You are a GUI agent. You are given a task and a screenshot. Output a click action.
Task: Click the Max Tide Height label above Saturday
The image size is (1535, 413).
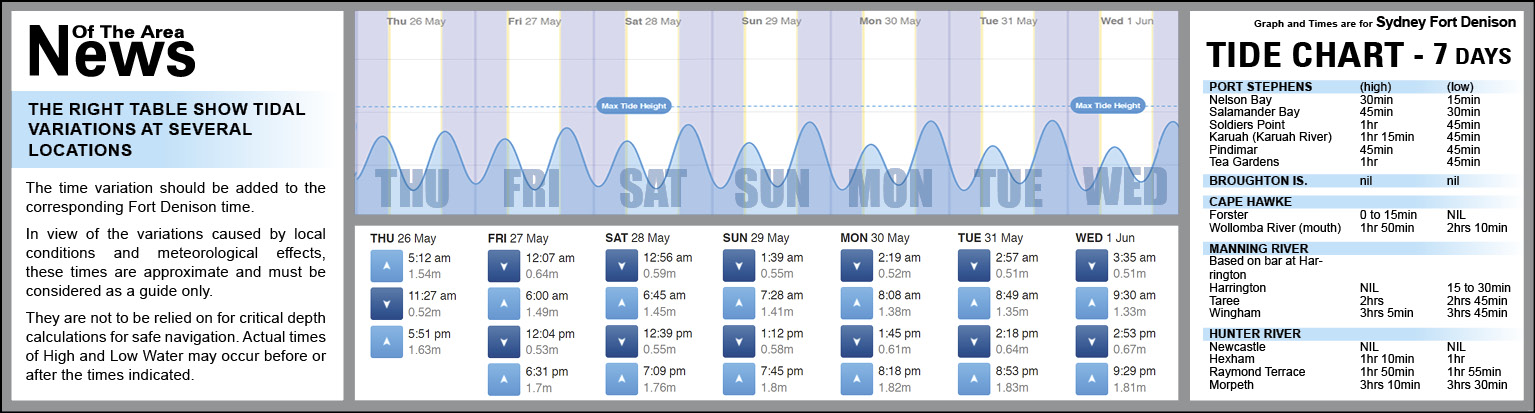pyautogui.click(x=632, y=105)
